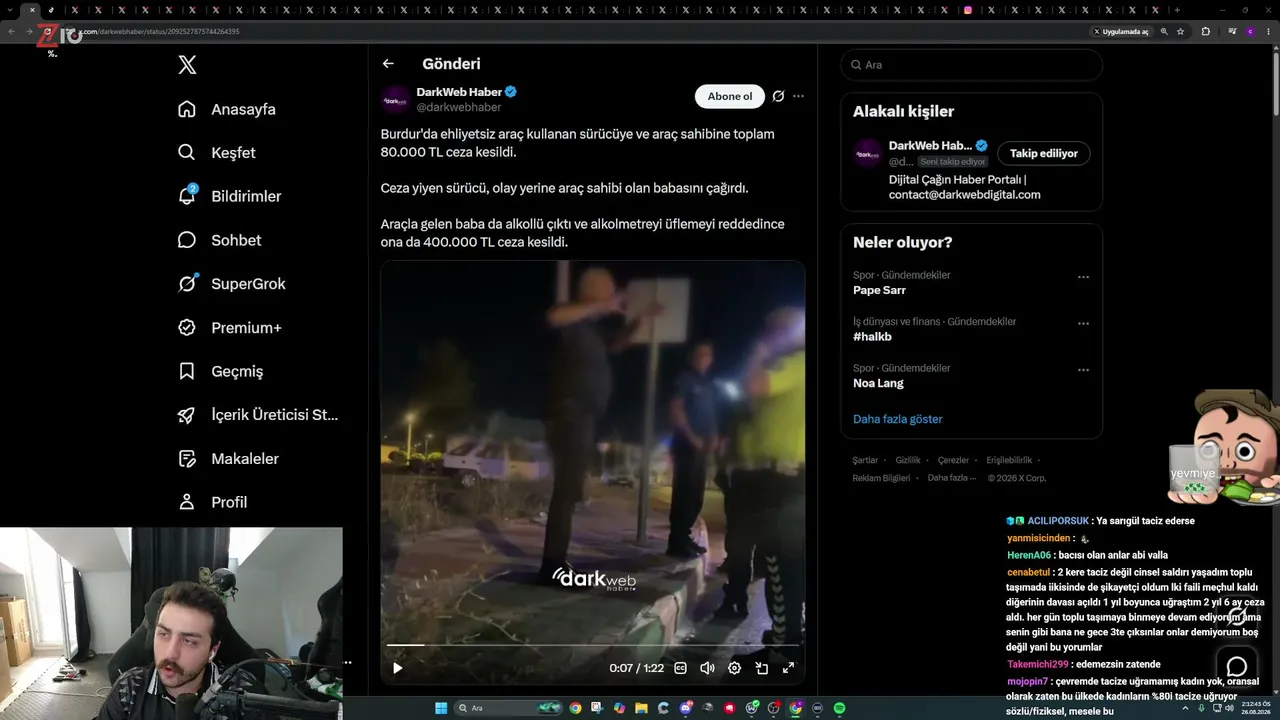
Task: Open the Çerezler footer link
Action: [953, 460]
